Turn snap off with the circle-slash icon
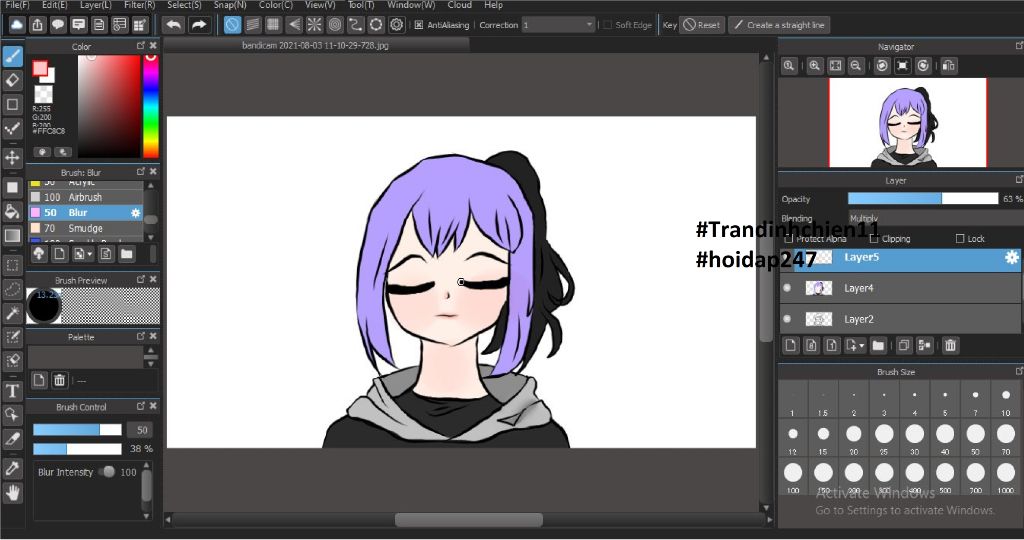1024x540 pixels. 232,25
